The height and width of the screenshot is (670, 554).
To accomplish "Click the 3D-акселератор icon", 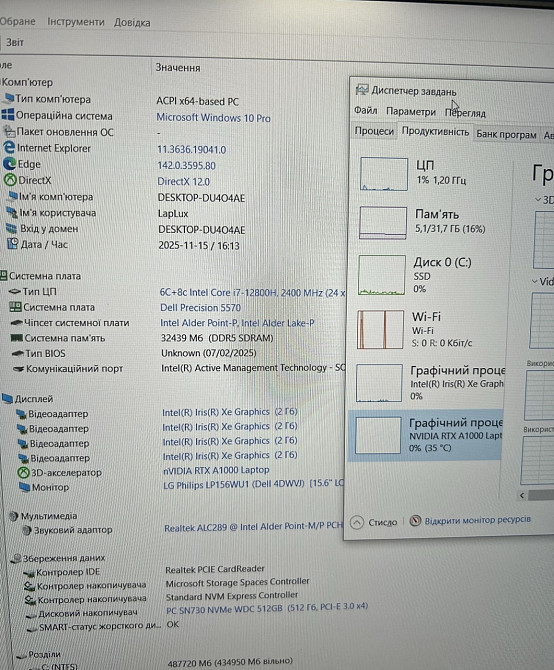I will (x=23, y=473).
